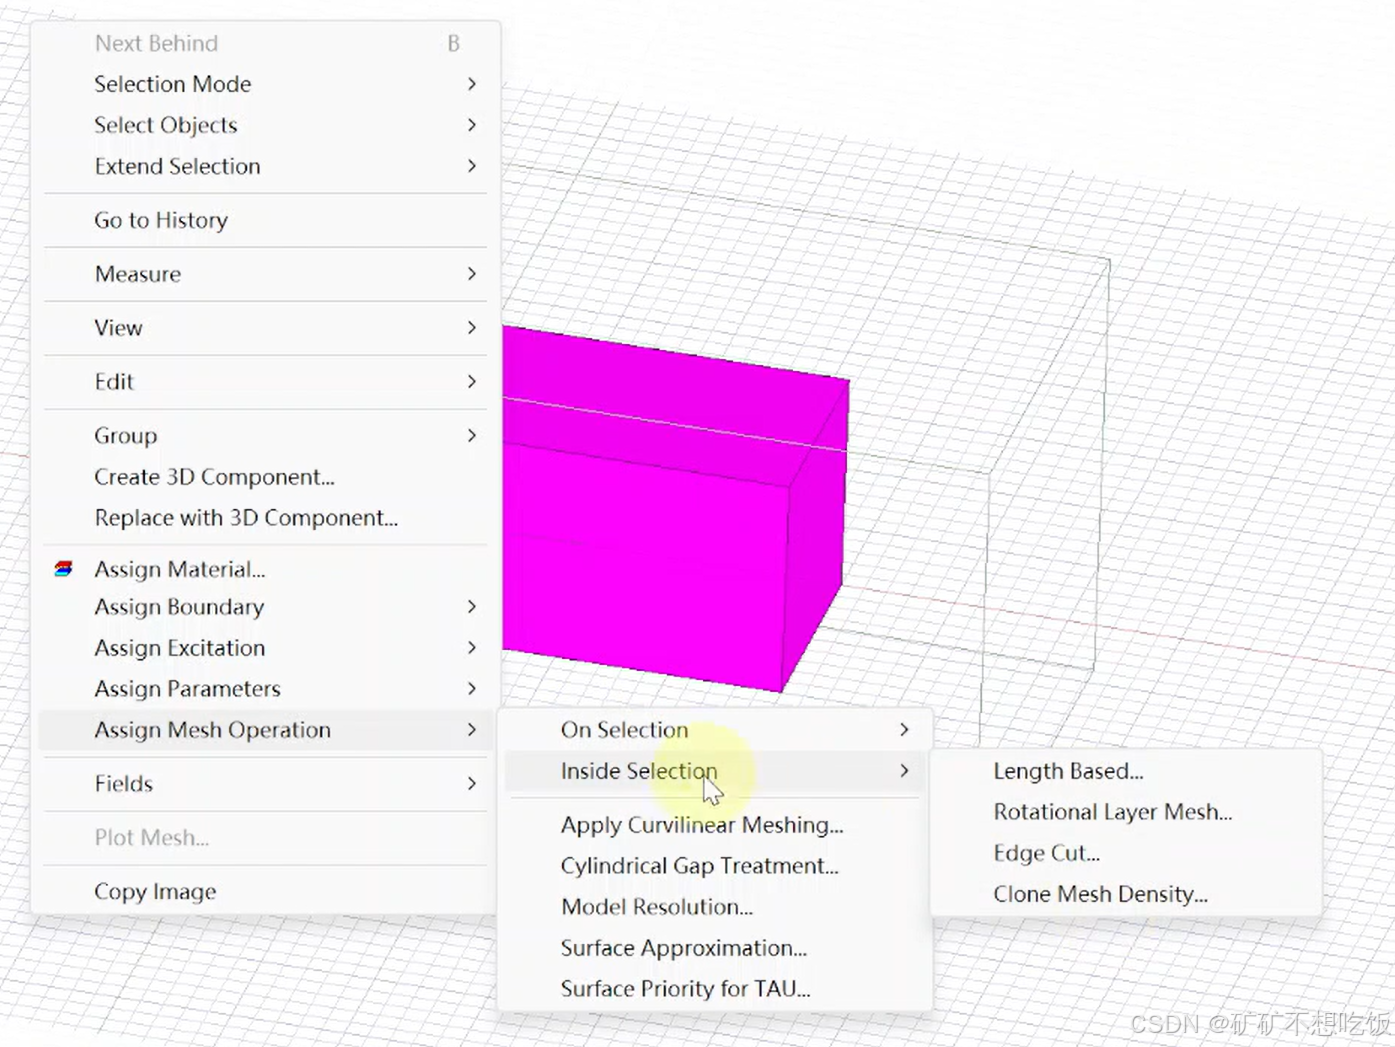Expand arrow beside Fields
This screenshot has width=1395, height=1047.
(472, 784)
